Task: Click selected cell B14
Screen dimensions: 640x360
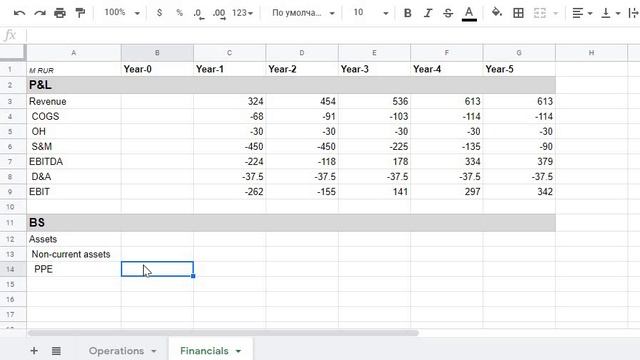Action: point(157,269)
